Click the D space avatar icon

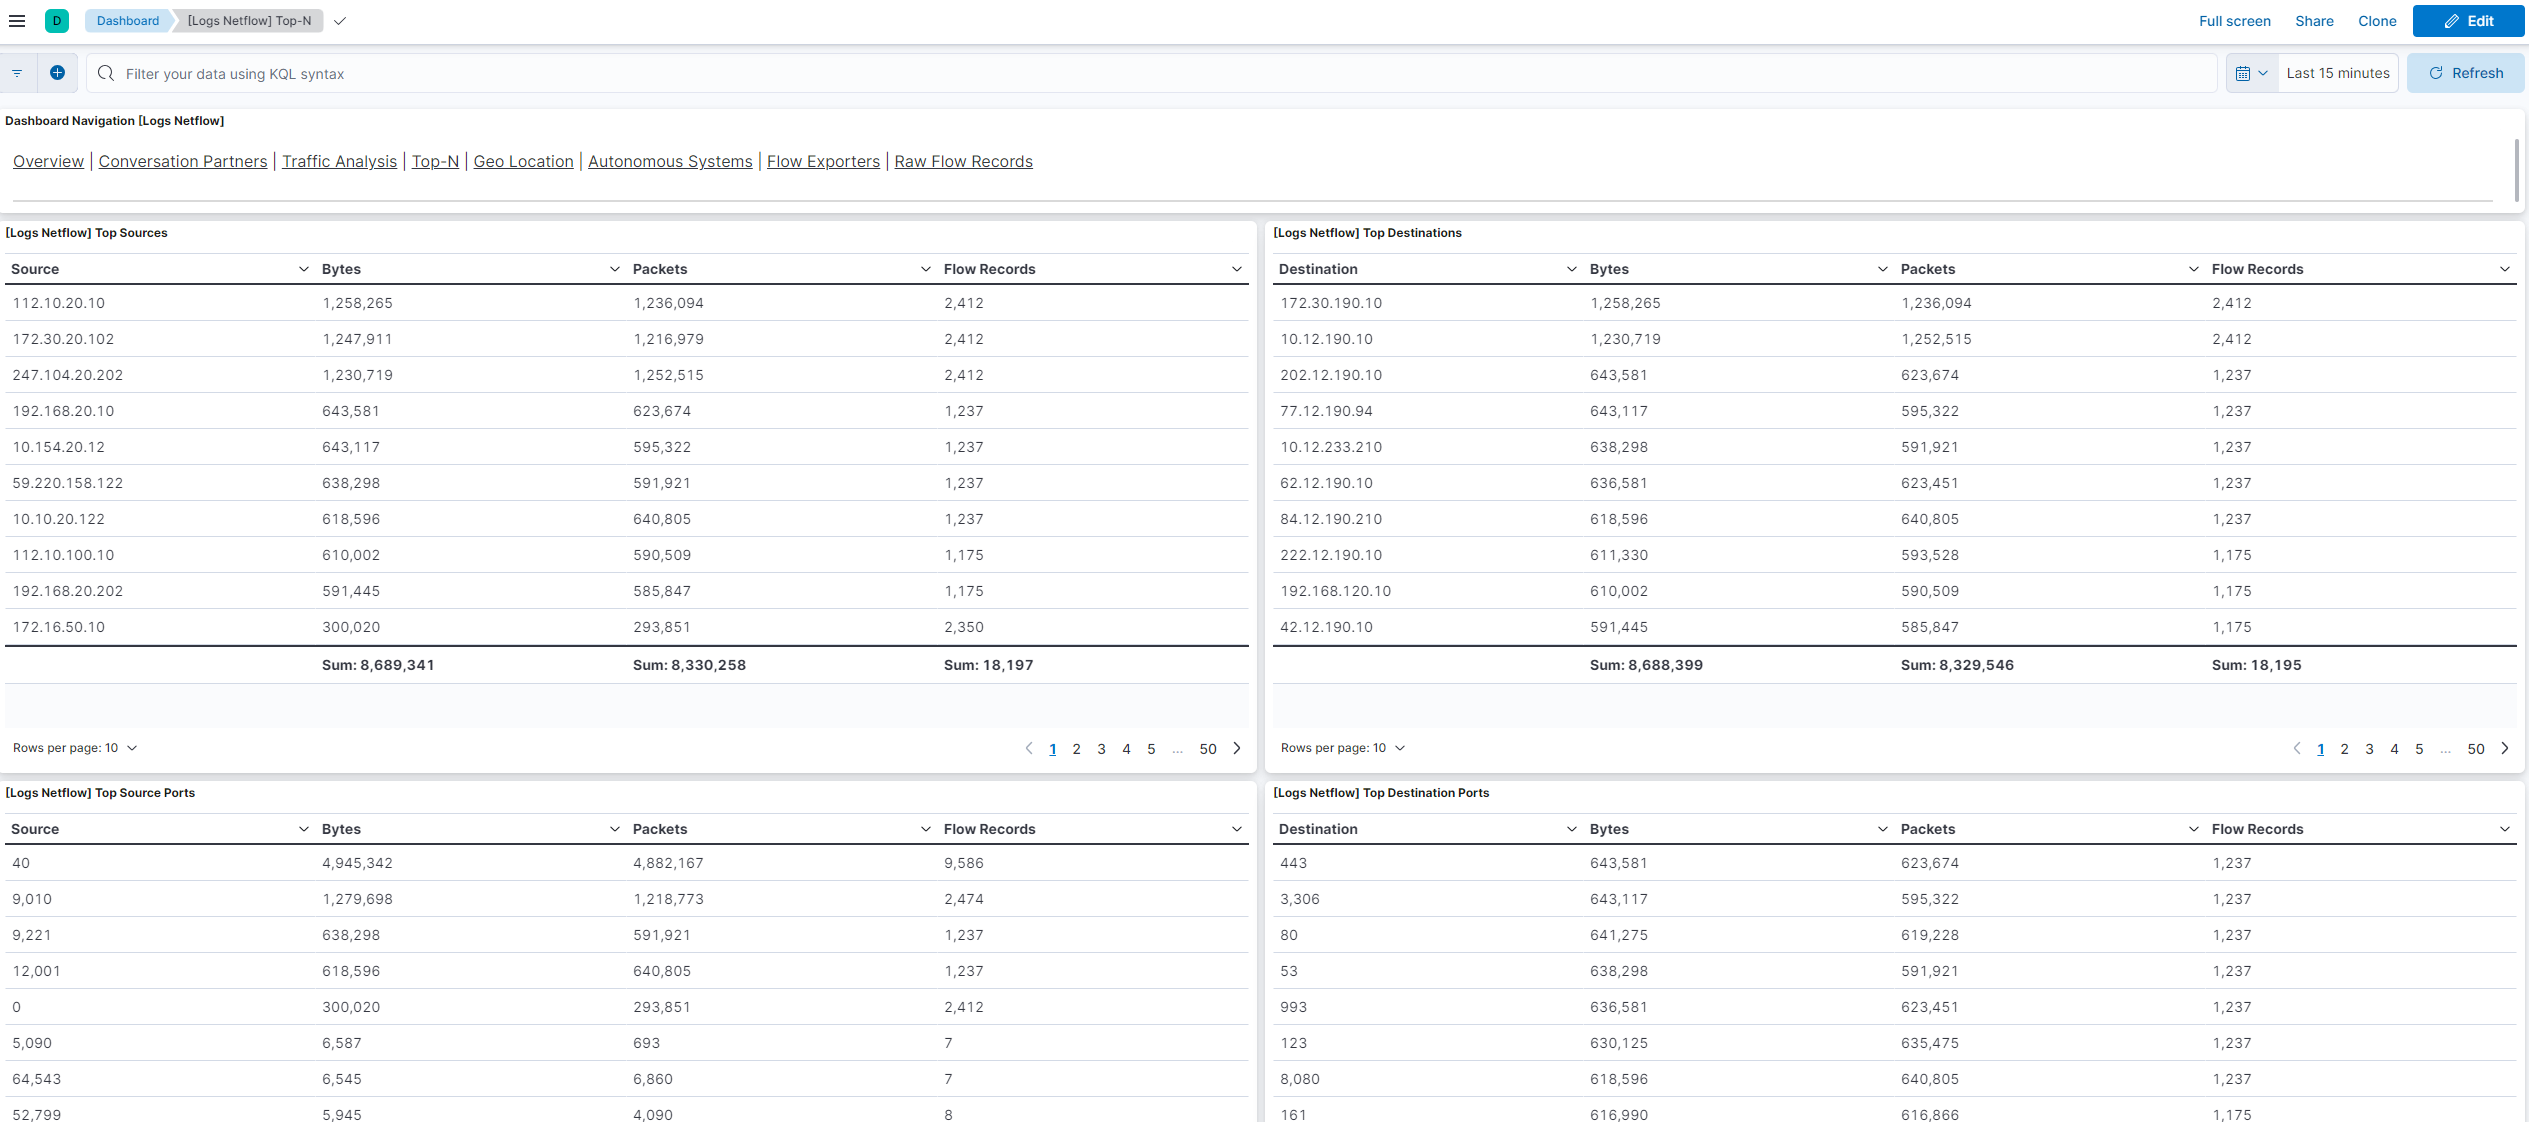point(57,20)
